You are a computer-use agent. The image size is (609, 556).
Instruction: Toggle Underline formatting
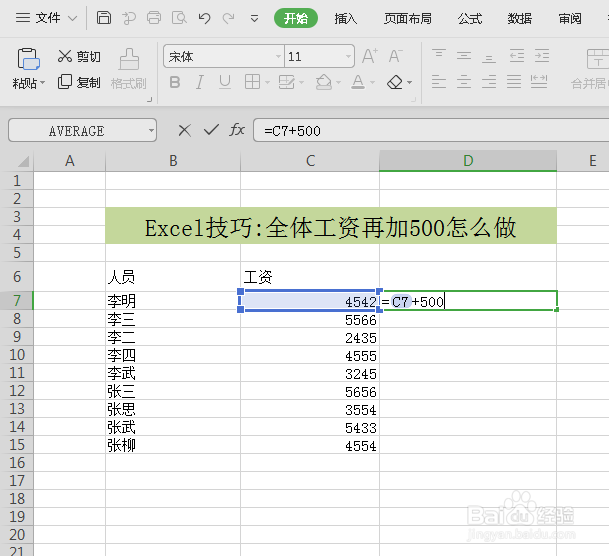[224, 82]
